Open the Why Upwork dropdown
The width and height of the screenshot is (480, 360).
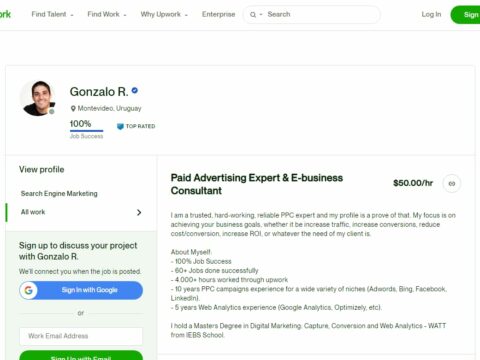pyautogui.click(x=164, y=14)
